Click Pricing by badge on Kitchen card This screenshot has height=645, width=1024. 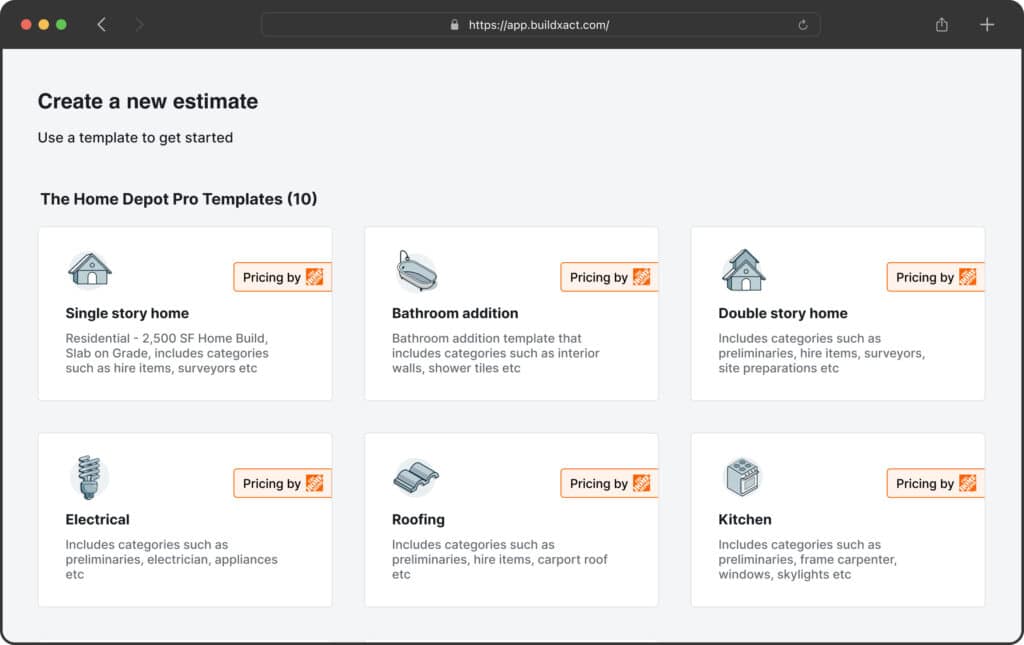point(935,484)
